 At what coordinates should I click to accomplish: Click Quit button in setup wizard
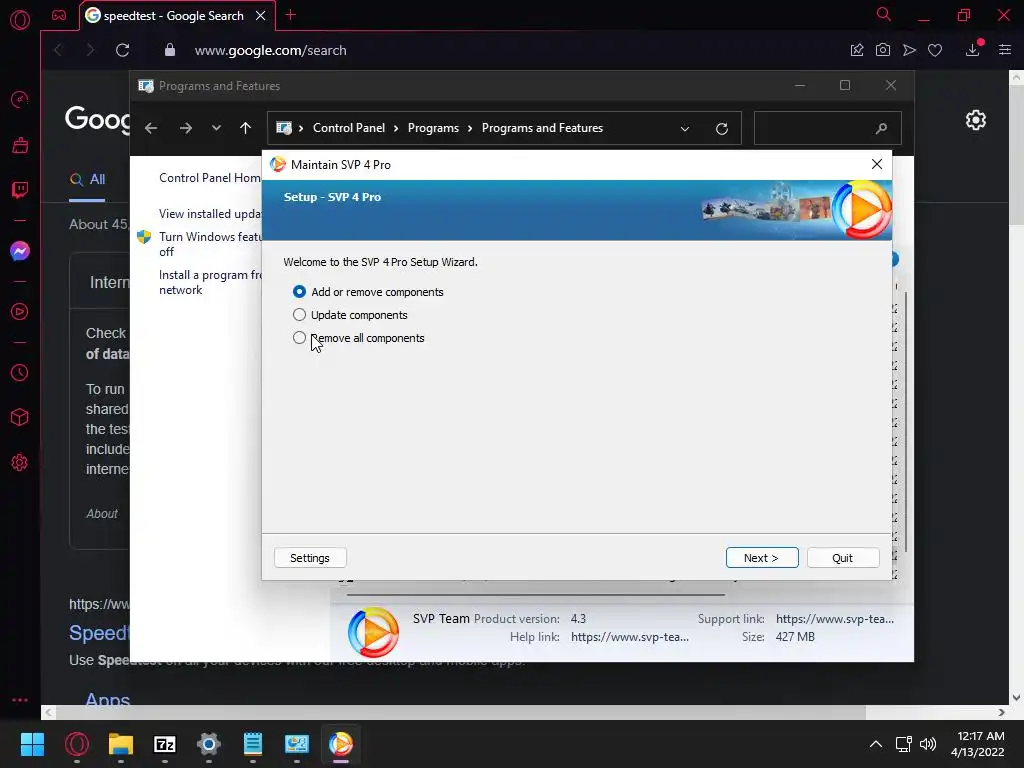842,558
